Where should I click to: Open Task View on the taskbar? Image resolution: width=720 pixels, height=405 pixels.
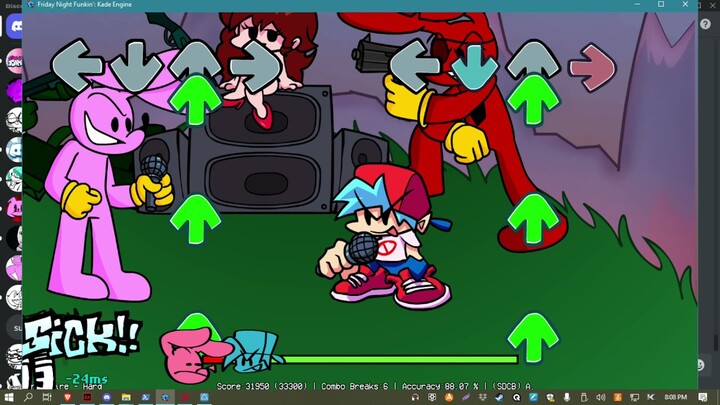click(x=47, y=397)
